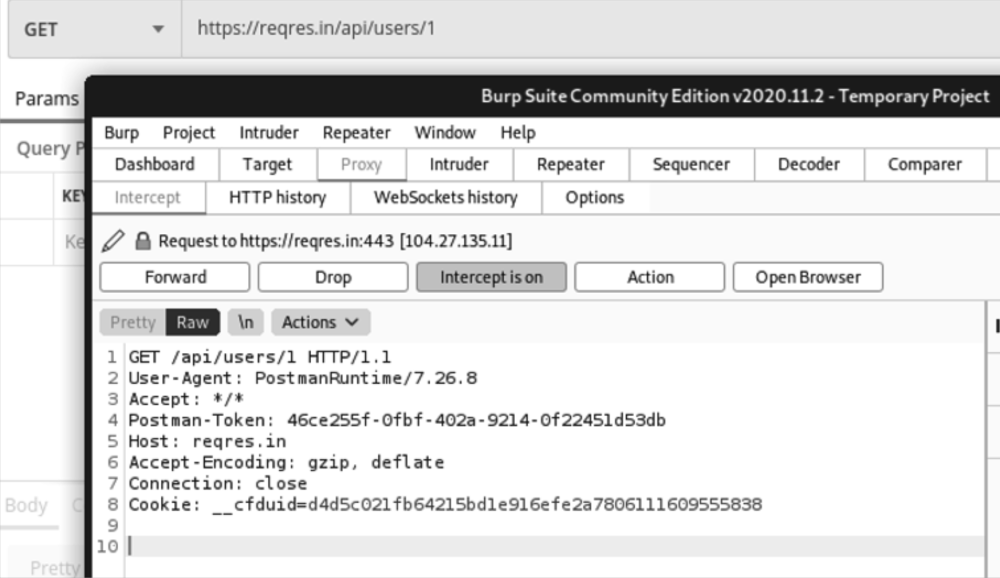The width and height of the screenshot is (1000, 578).
Task: Click the Open Browser button
Action: [x=808, y=278]
